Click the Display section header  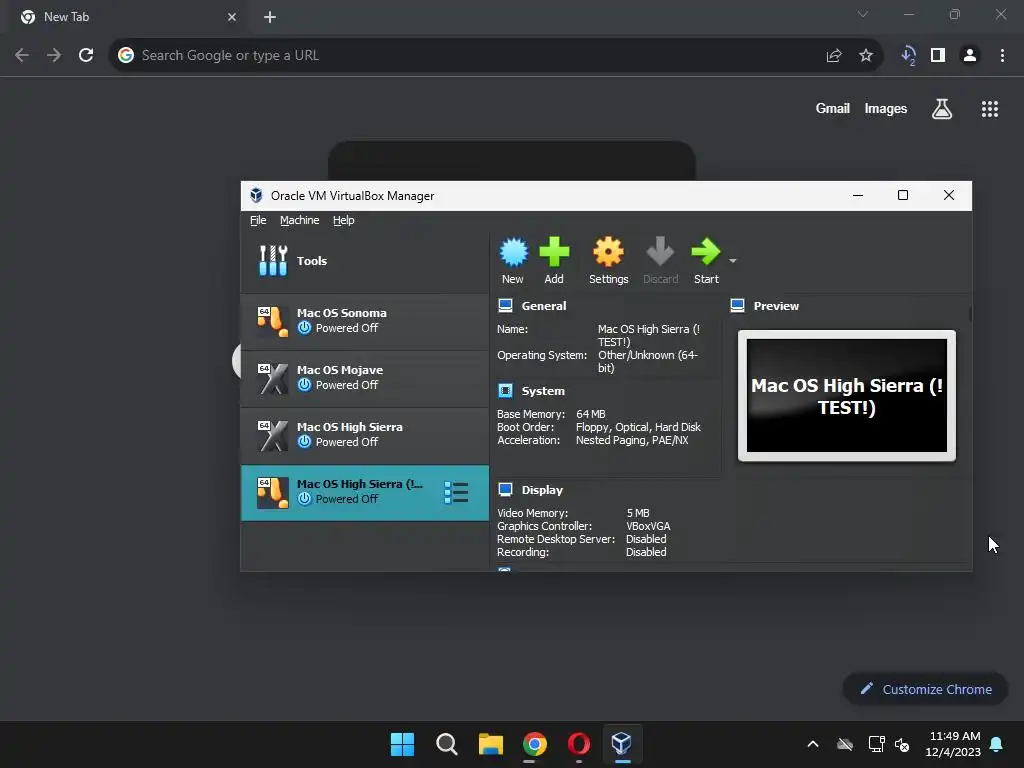point(542,490)
